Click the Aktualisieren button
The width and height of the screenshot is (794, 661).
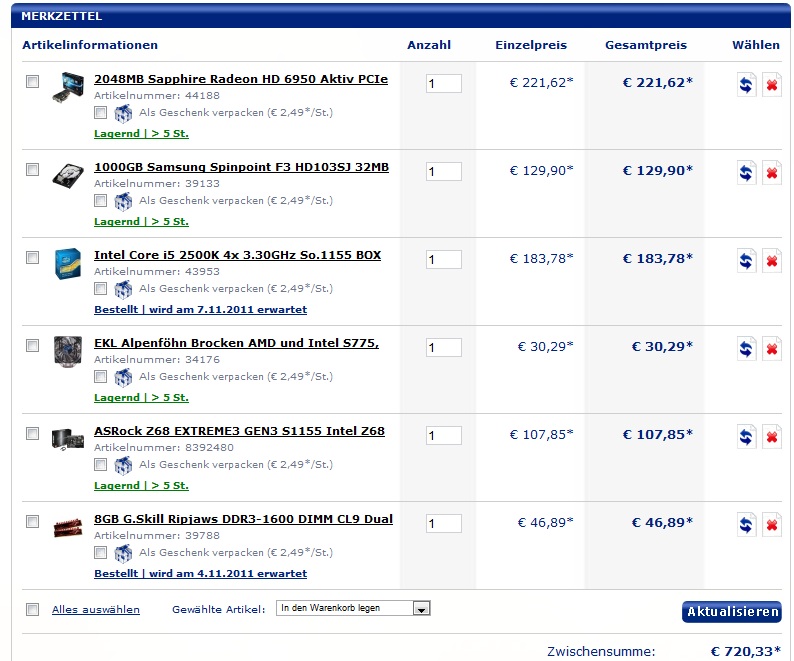(732, 612)
